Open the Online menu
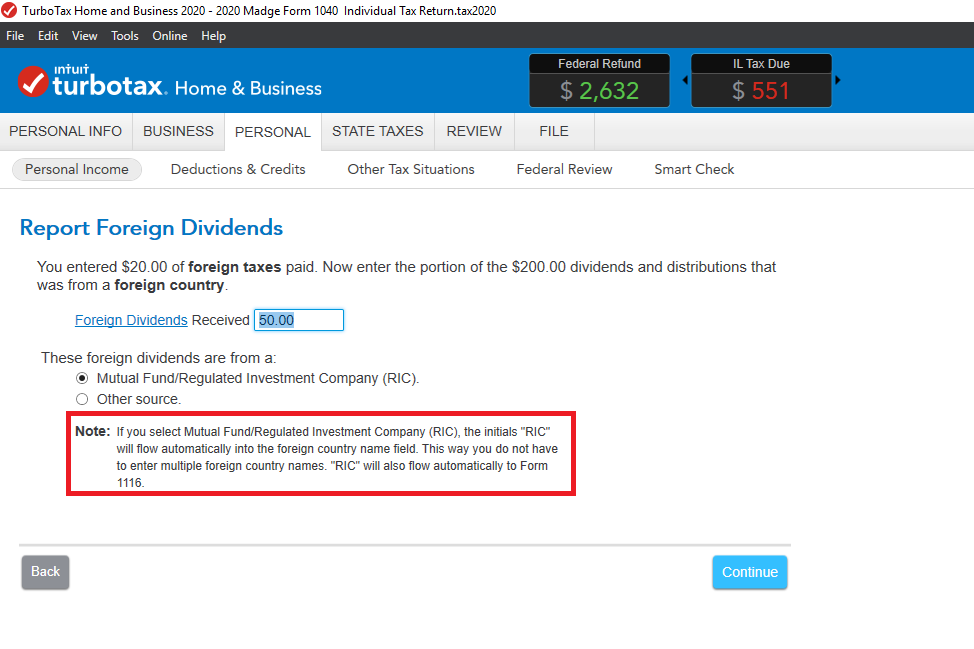This screenshot has height=649, width=974. [170, 36]
